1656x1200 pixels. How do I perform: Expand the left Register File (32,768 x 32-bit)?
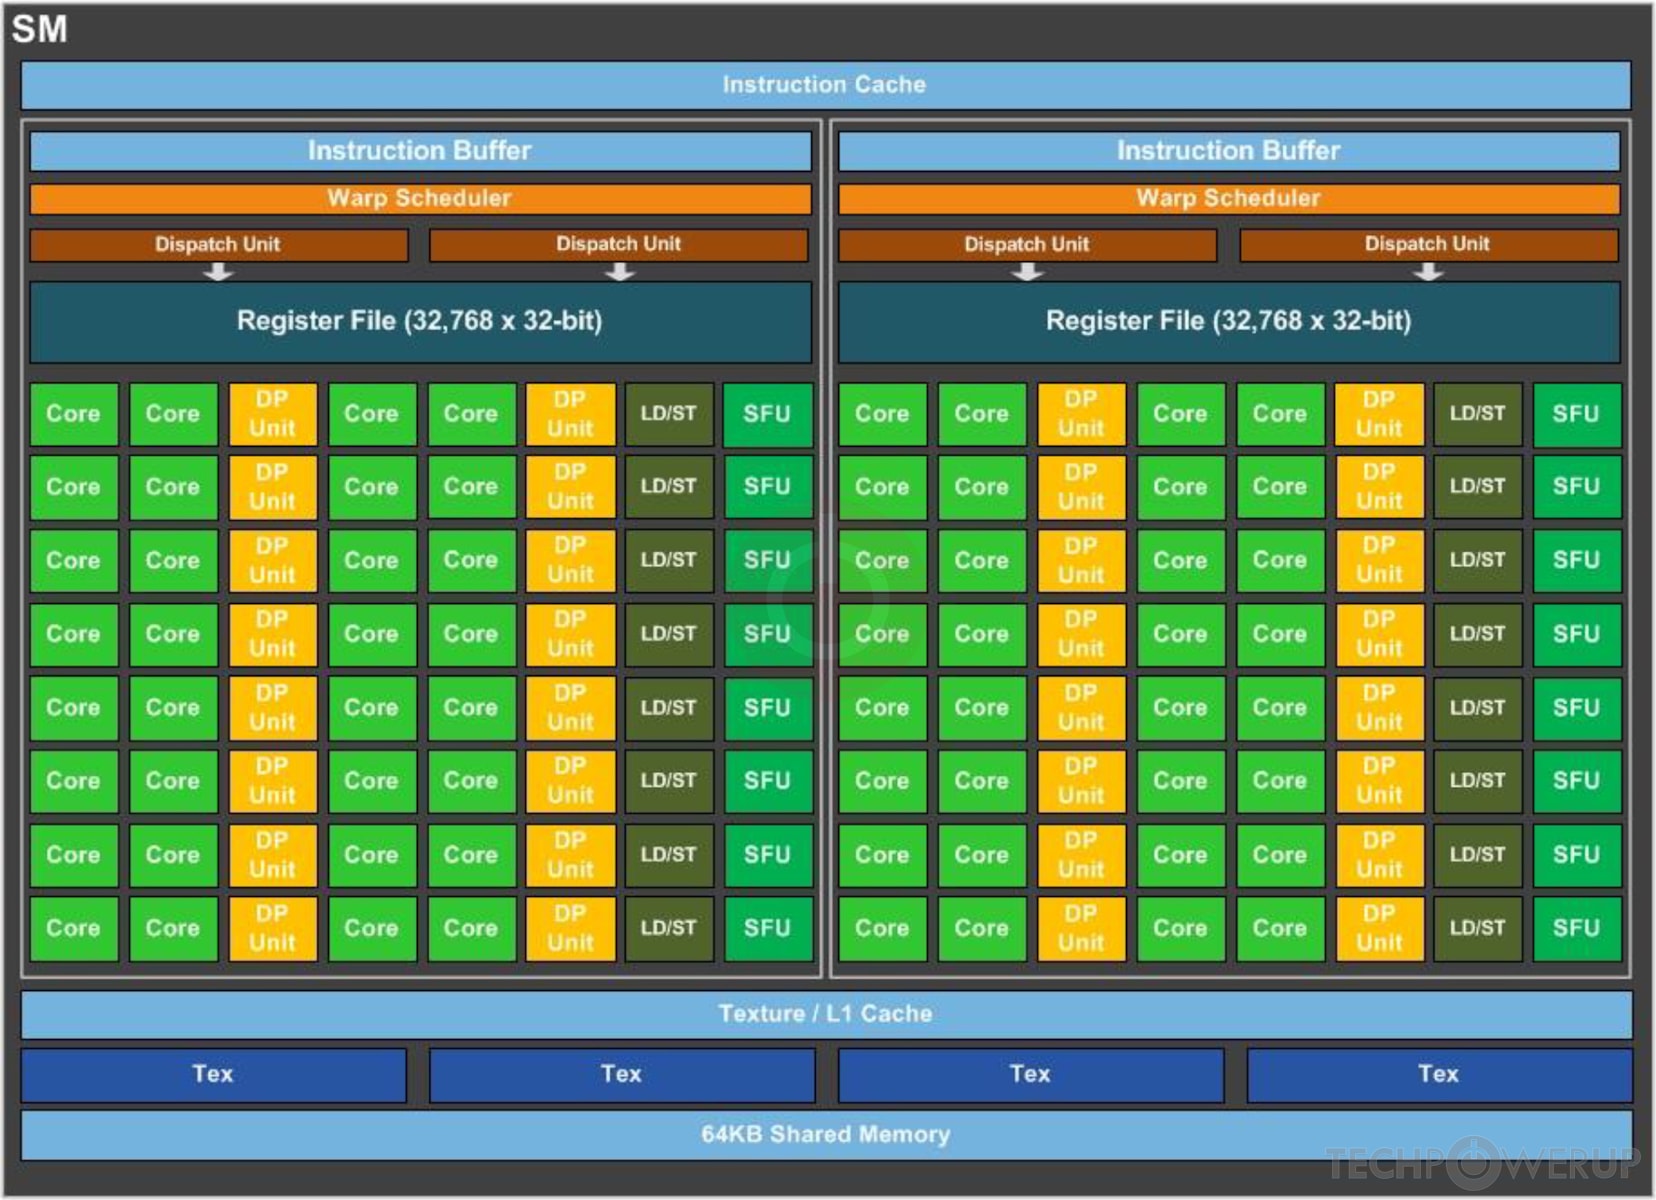[x=420, y=321]
